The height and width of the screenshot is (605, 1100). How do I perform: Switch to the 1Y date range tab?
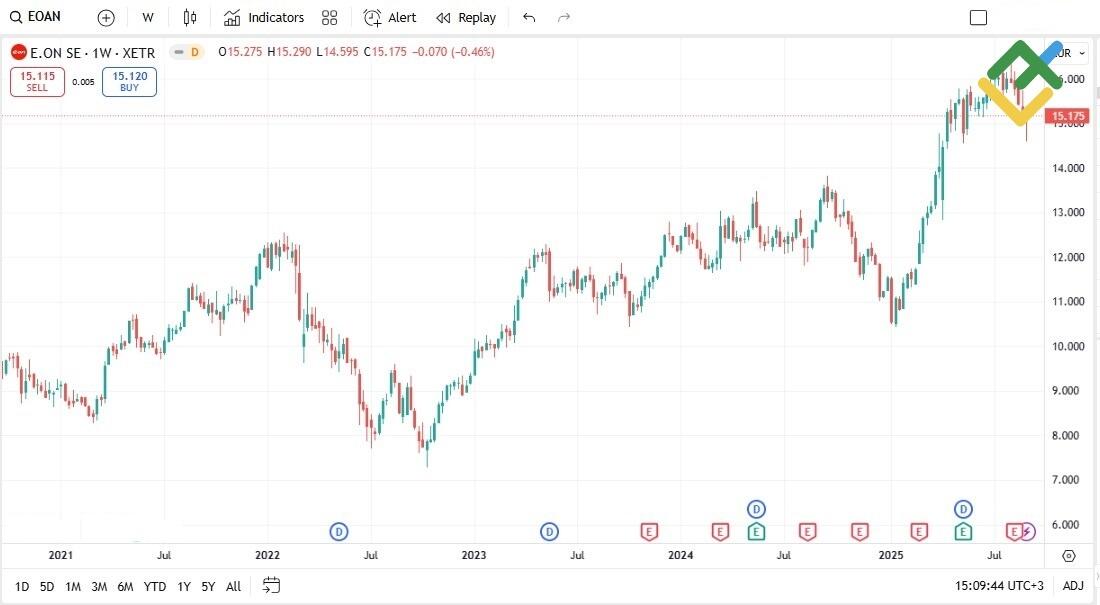[x=184, y=587]
